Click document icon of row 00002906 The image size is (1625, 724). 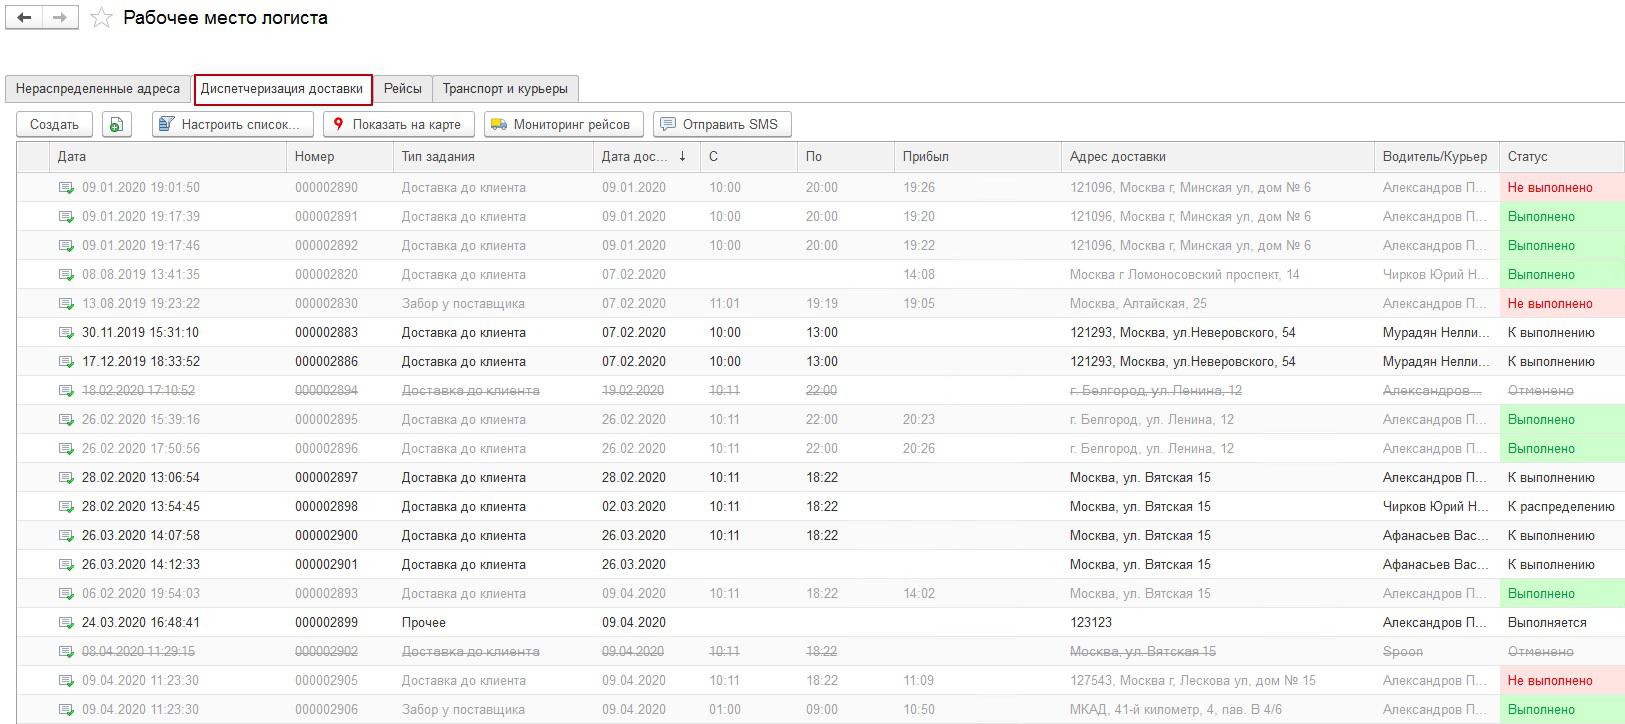pyautogui.click(x=66, y=710)
